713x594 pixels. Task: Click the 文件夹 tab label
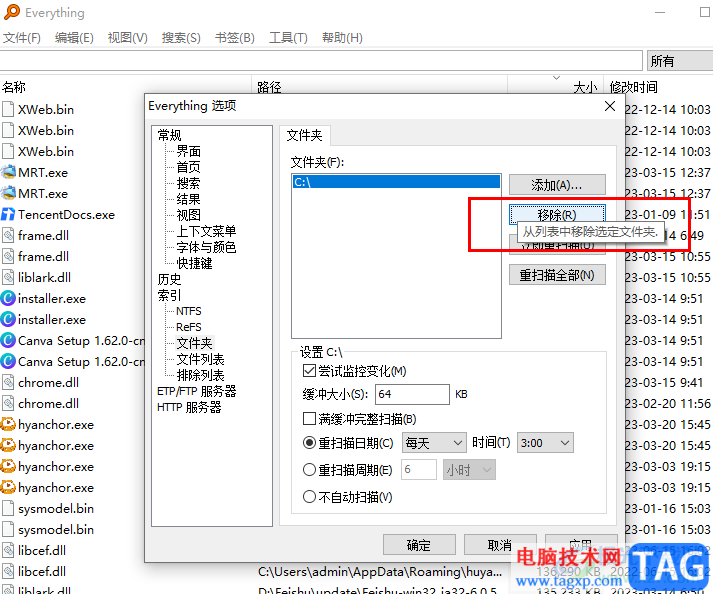tap(304, 135)
